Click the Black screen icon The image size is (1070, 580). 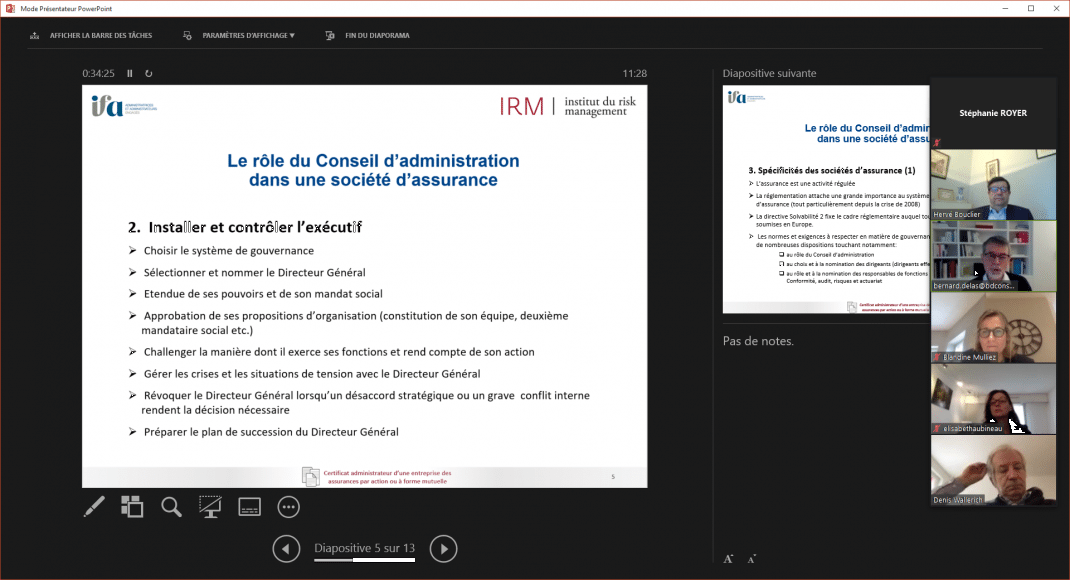pos(209,506)
